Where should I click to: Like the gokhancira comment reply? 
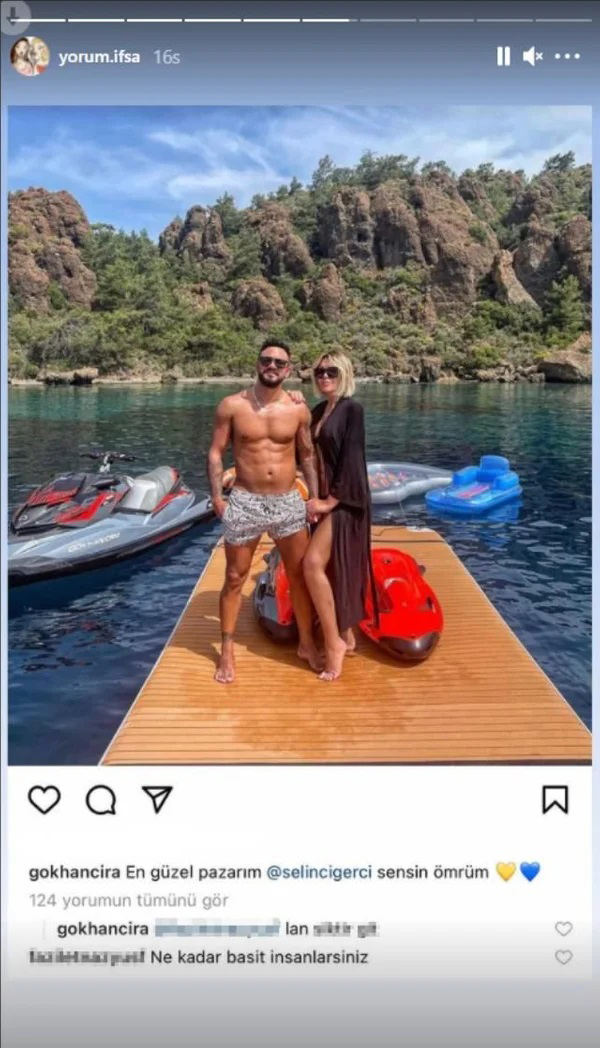point(564,928)
